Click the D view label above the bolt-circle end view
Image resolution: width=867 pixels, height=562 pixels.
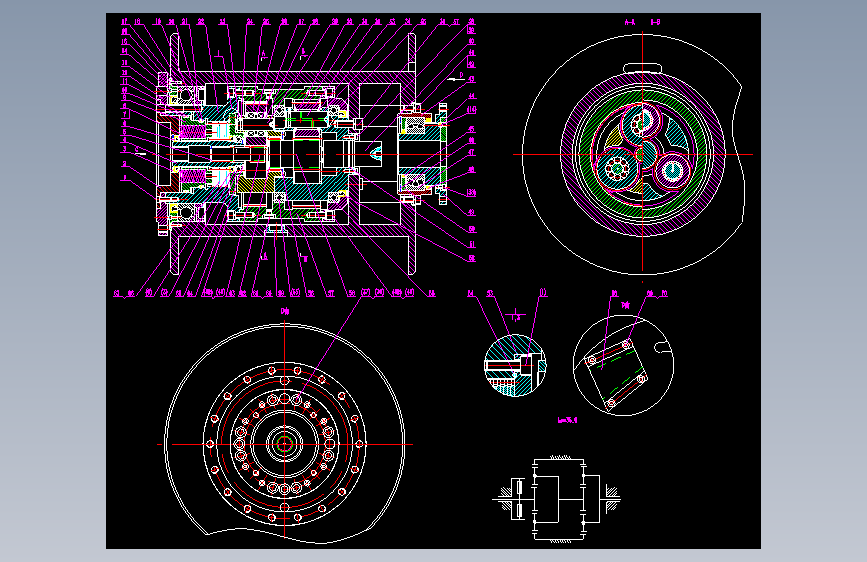(285, 311)
